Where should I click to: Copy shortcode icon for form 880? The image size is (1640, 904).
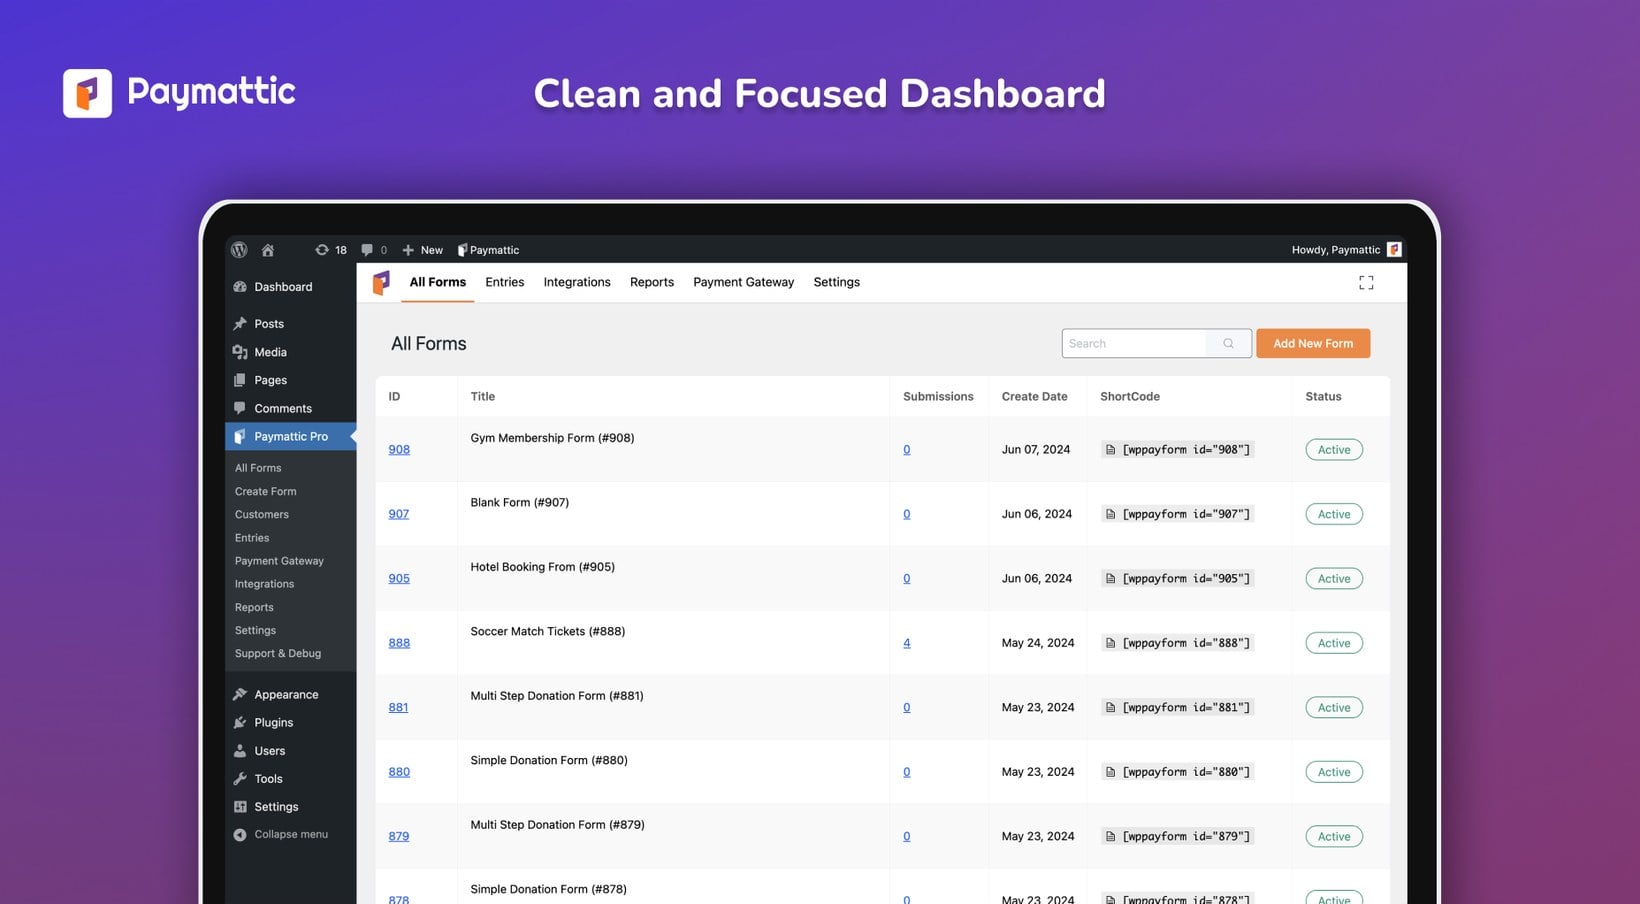(1110, 772)
